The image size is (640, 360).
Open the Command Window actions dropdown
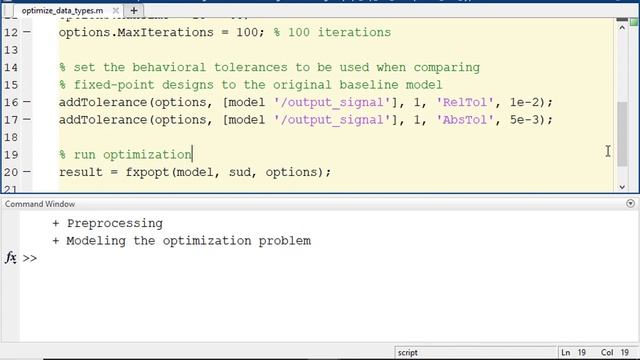click(630, 203)
